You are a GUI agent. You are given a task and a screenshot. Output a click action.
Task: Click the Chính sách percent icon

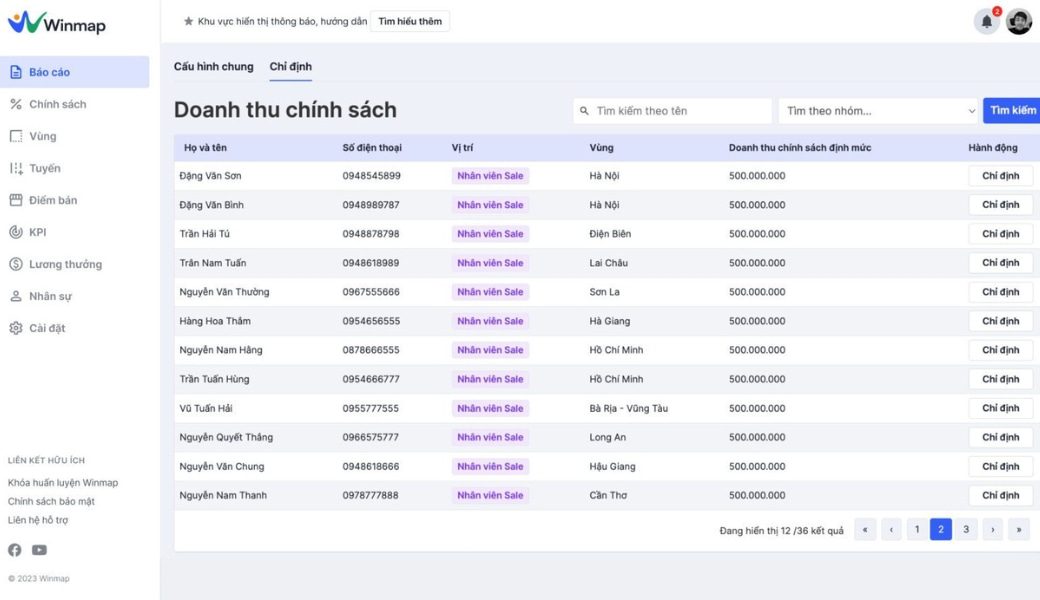pyautogui.click(x=16, y=104)
